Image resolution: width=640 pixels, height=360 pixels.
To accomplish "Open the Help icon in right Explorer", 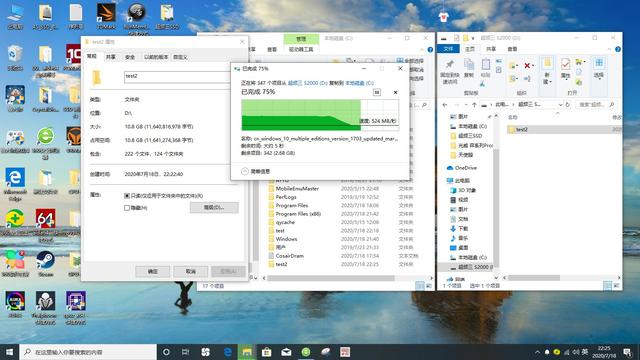I will [618, 49].
